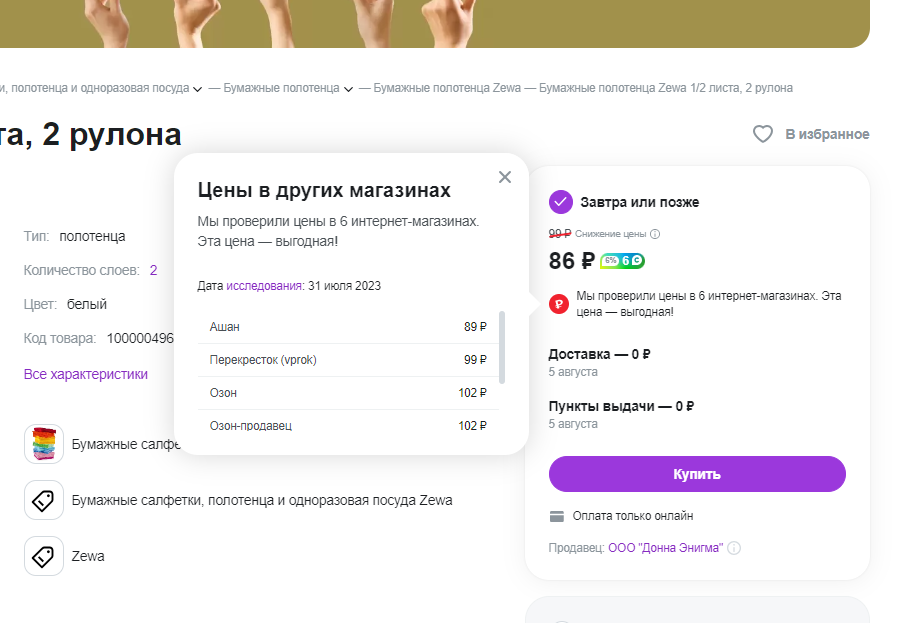Open breadcrumb Zewa 1/2 листа, 2 рулона
This screenshot has width=903, height=623.
(666, 88)
